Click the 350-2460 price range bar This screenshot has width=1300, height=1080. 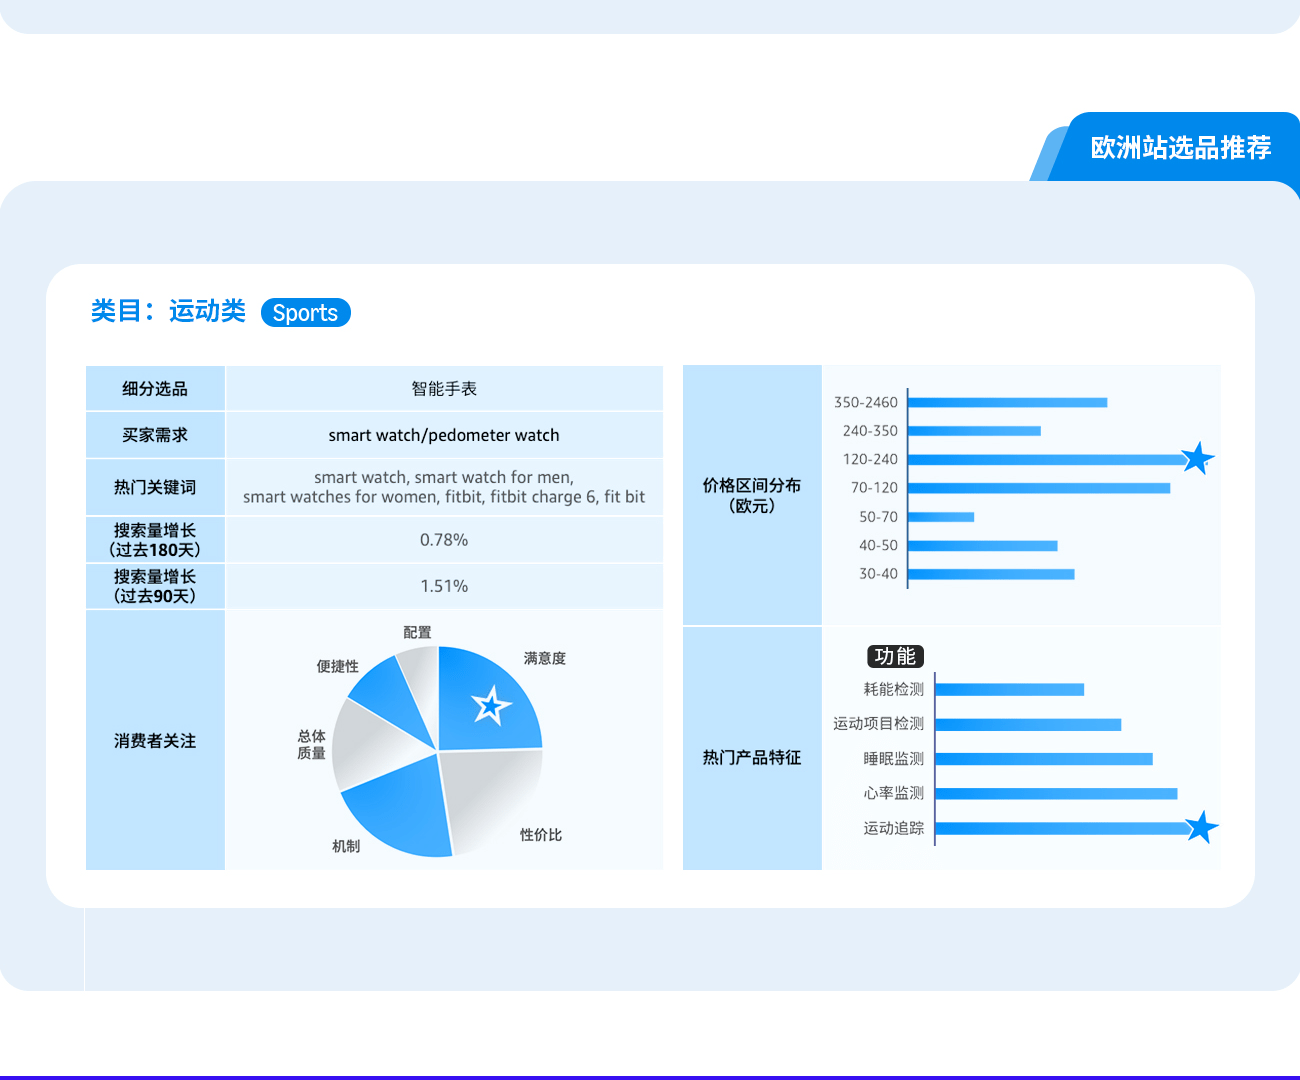[x=1007, y=402]
